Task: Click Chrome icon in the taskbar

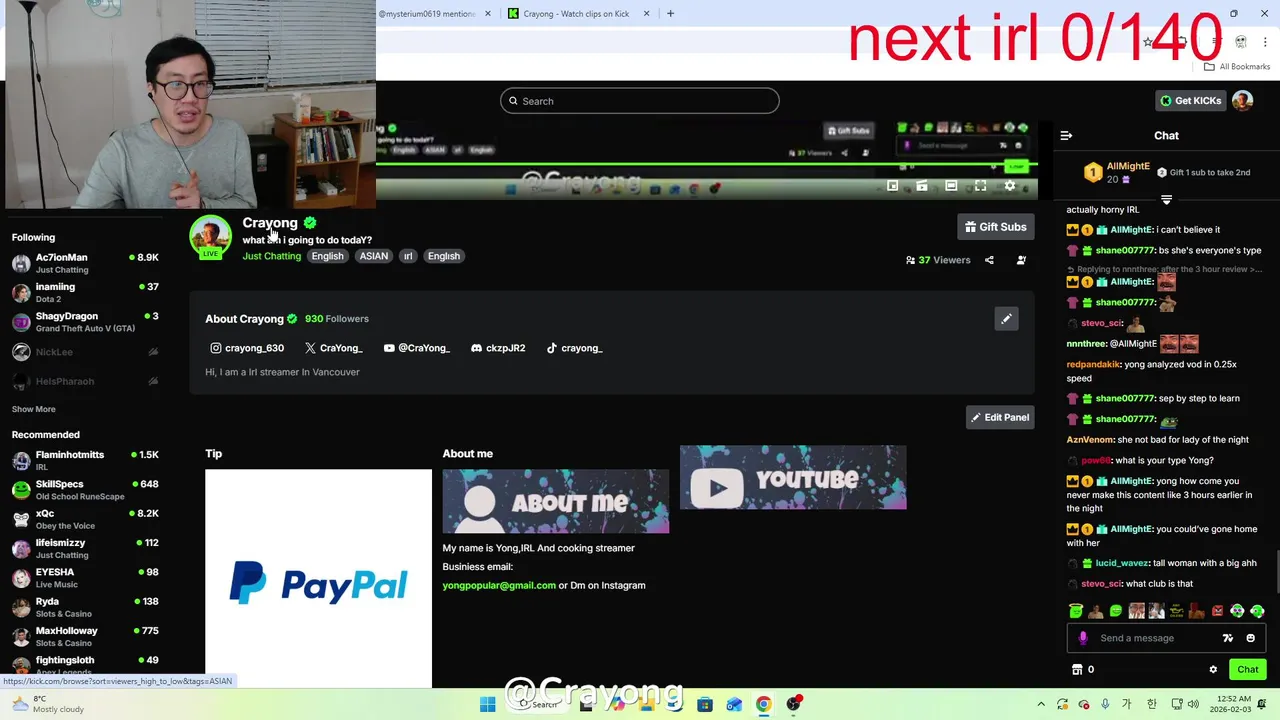Action: coord(763,704)
